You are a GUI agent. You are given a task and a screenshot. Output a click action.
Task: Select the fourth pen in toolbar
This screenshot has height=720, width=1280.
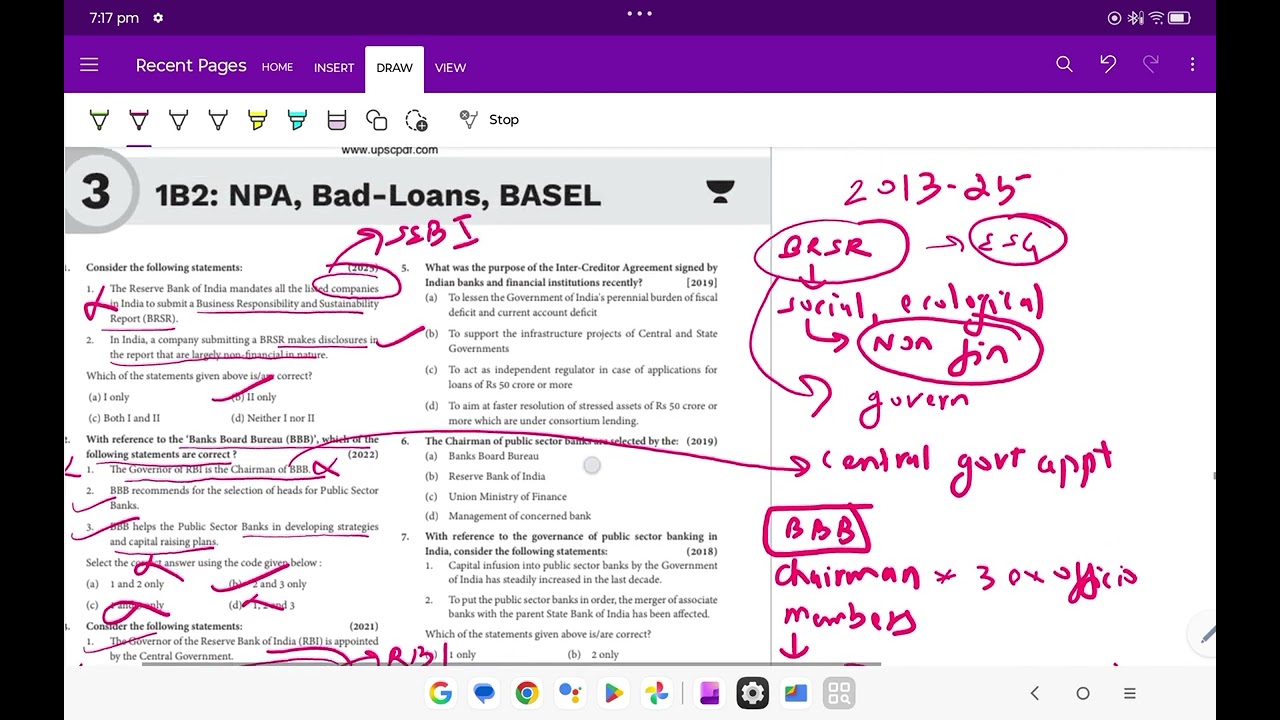tap(218, 120)
